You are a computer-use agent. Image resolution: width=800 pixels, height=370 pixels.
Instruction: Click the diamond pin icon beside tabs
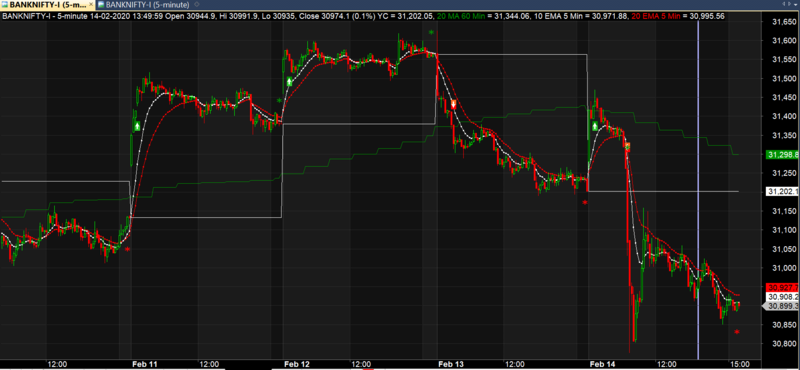(x=197, y=5)
